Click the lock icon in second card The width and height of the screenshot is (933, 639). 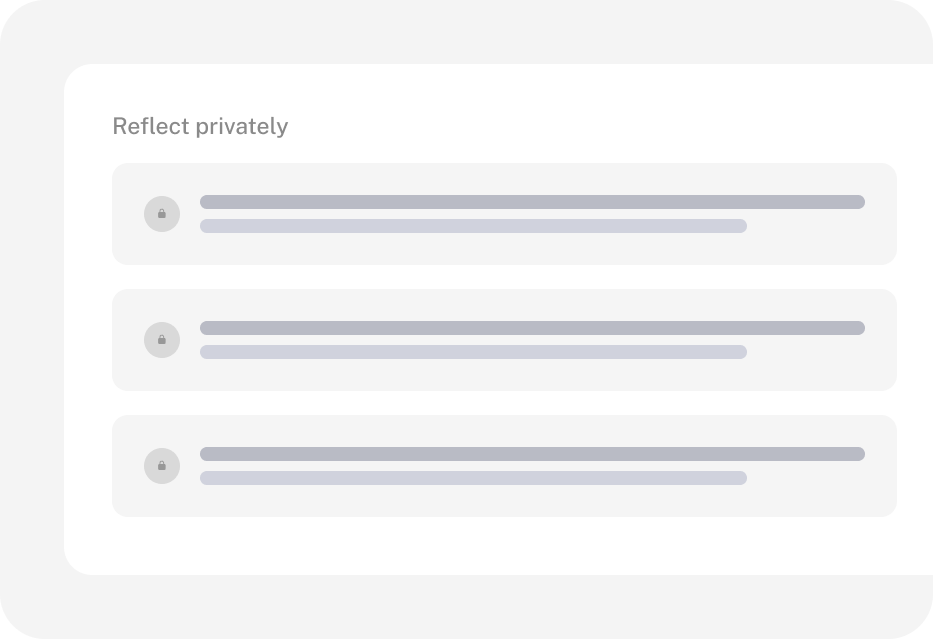point(162,340)
